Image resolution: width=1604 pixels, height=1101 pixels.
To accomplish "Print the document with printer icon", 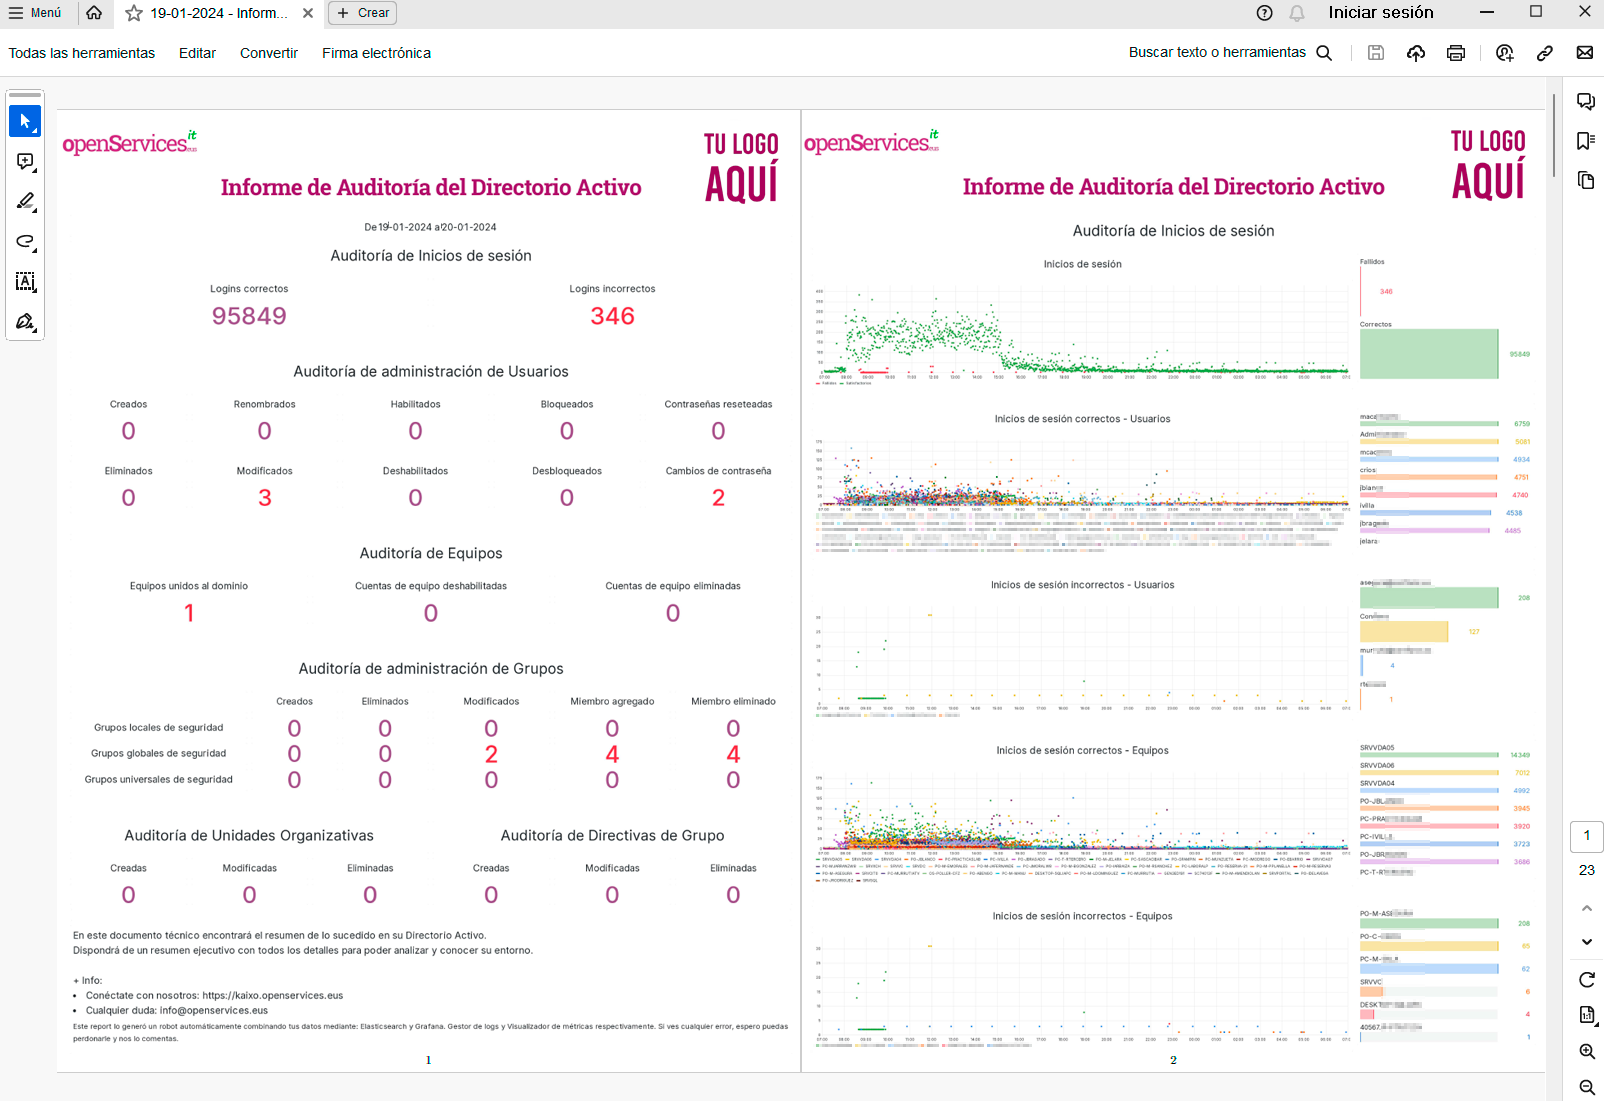I will (x=1456, y=53).
